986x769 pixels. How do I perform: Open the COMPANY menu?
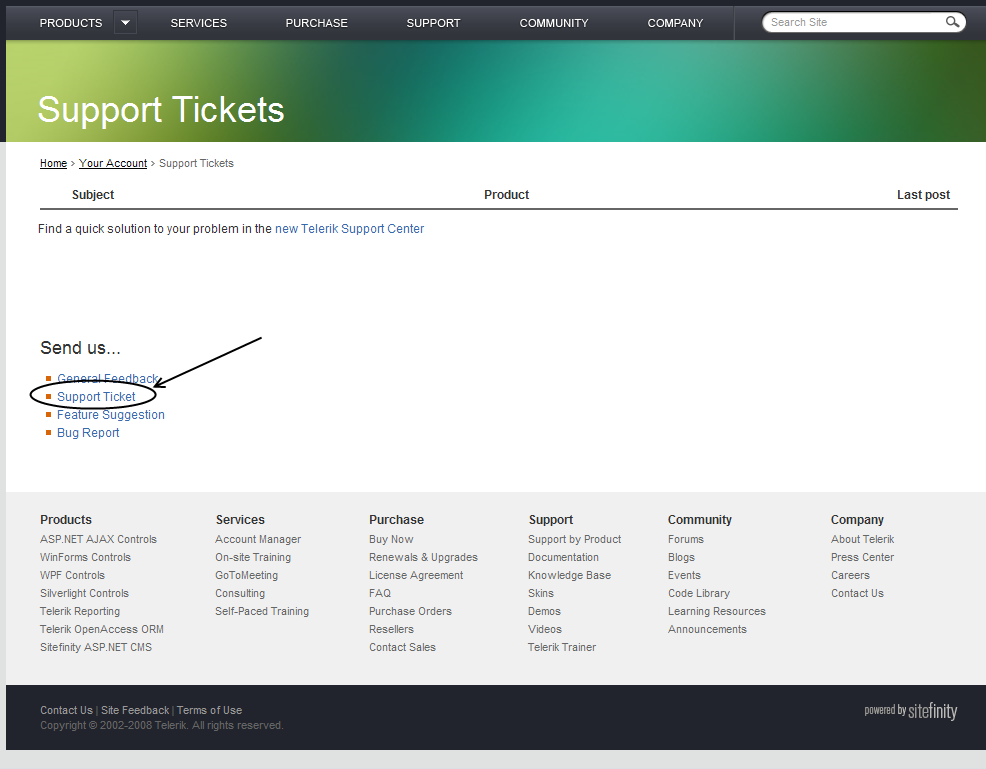tap(675, 23)
